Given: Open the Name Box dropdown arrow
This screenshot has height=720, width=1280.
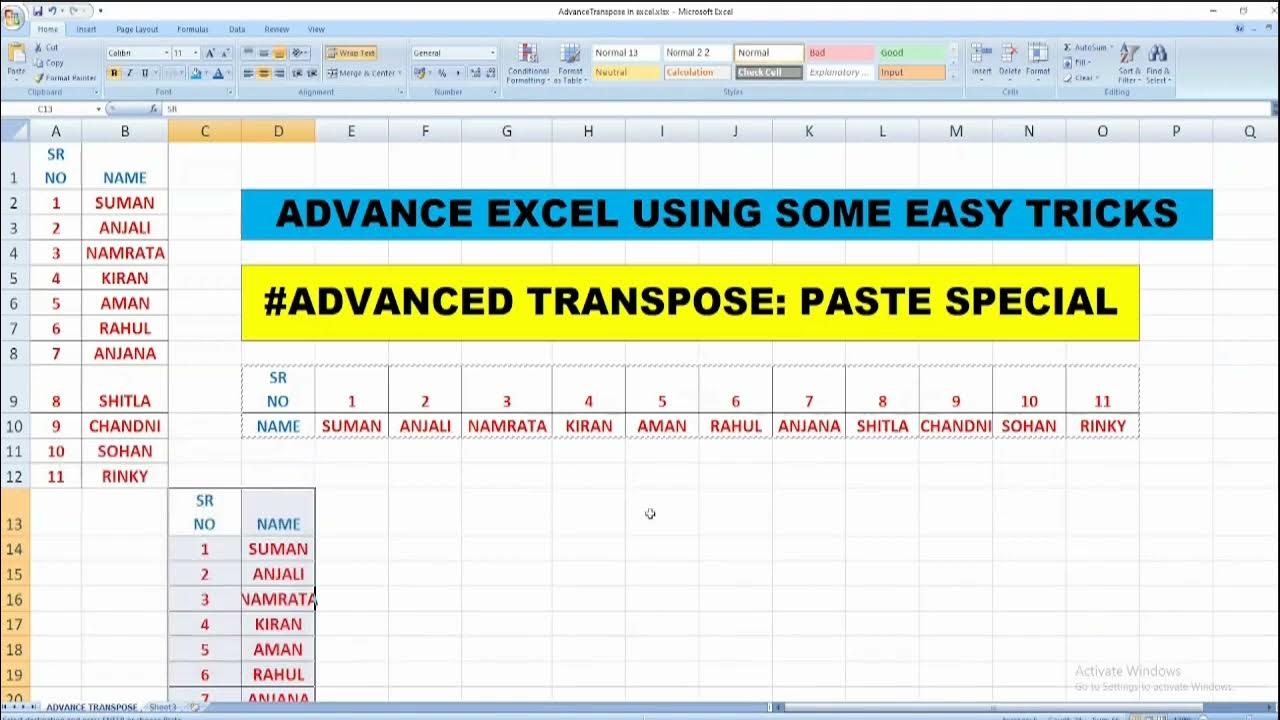Looking at the screenshot, I should [98, 108].
